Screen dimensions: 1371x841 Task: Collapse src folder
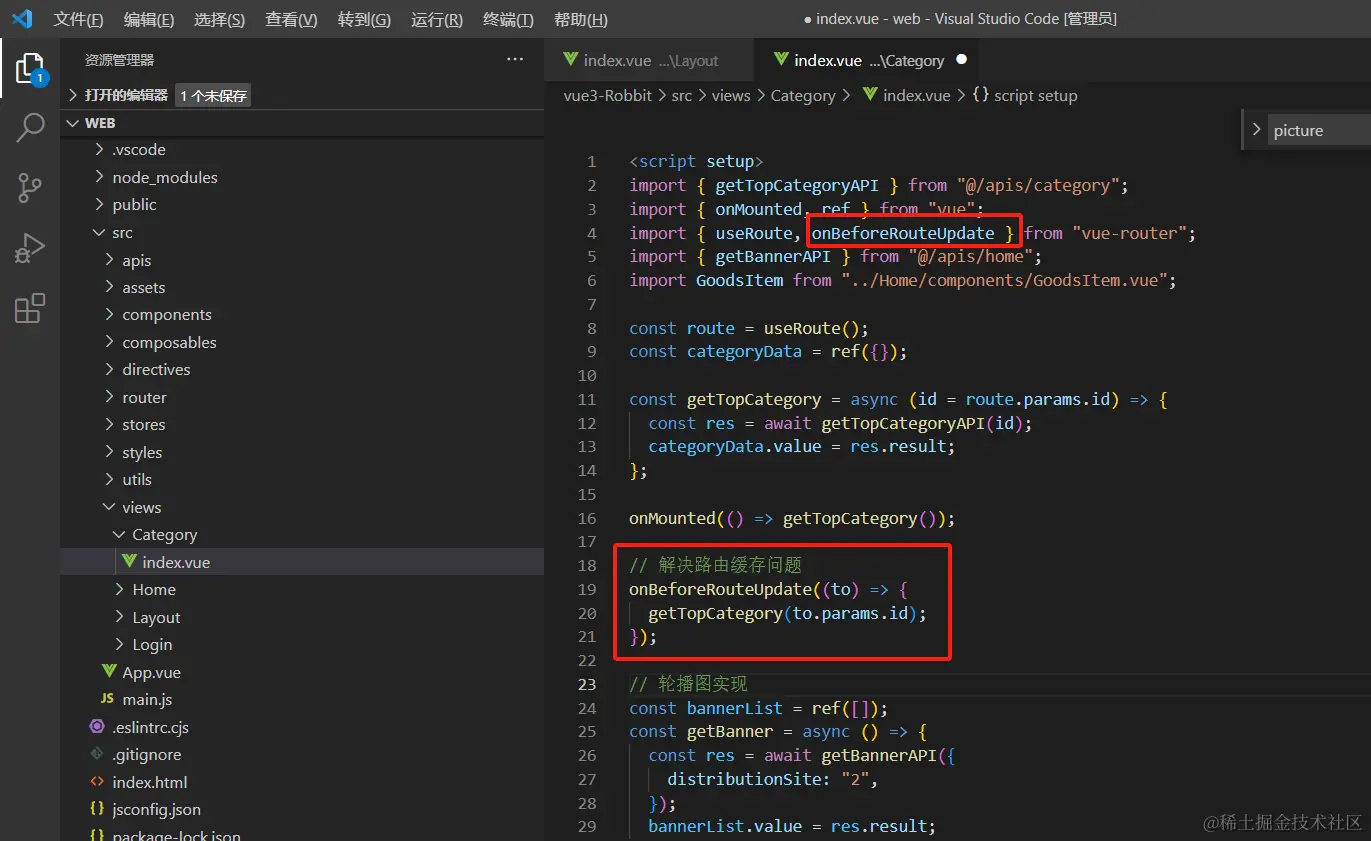(x=302, y=232)
